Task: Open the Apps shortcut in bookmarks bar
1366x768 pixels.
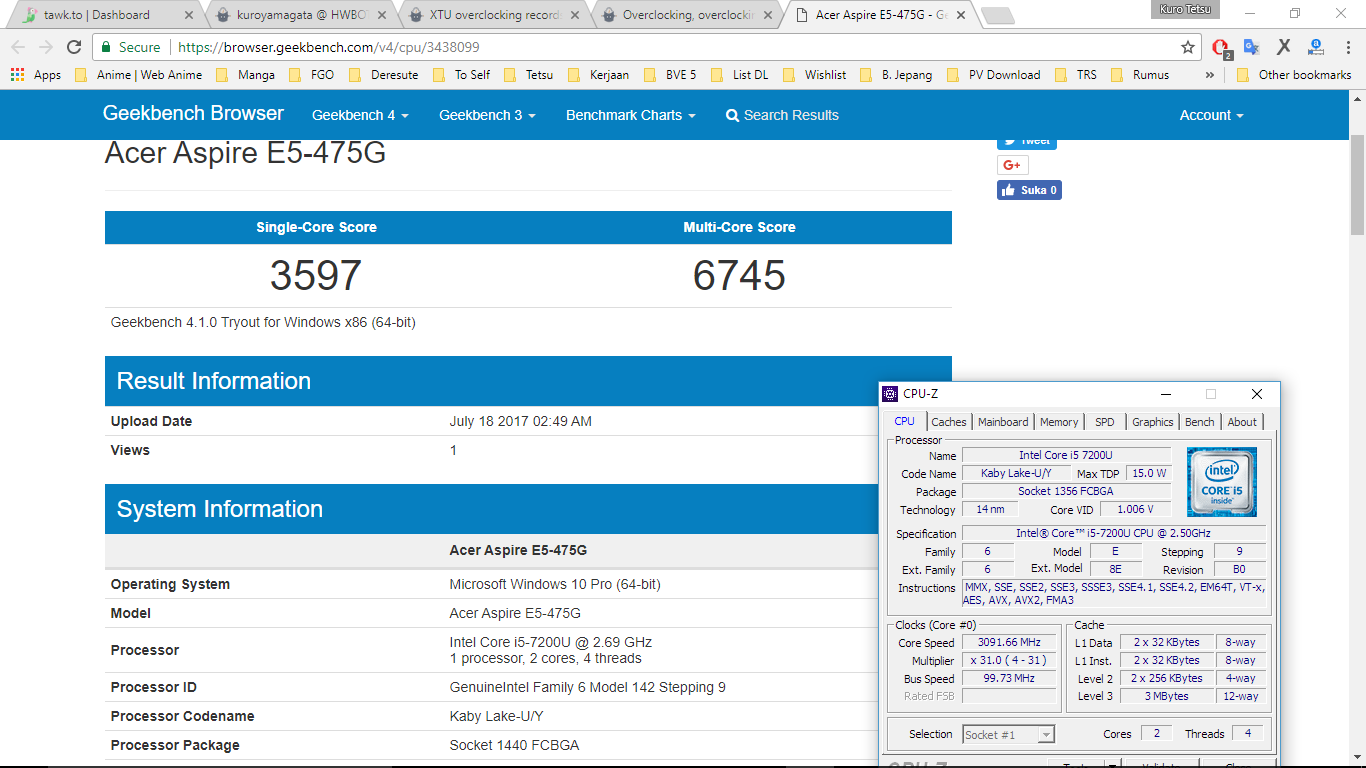Action: click(x=36, y=75)
